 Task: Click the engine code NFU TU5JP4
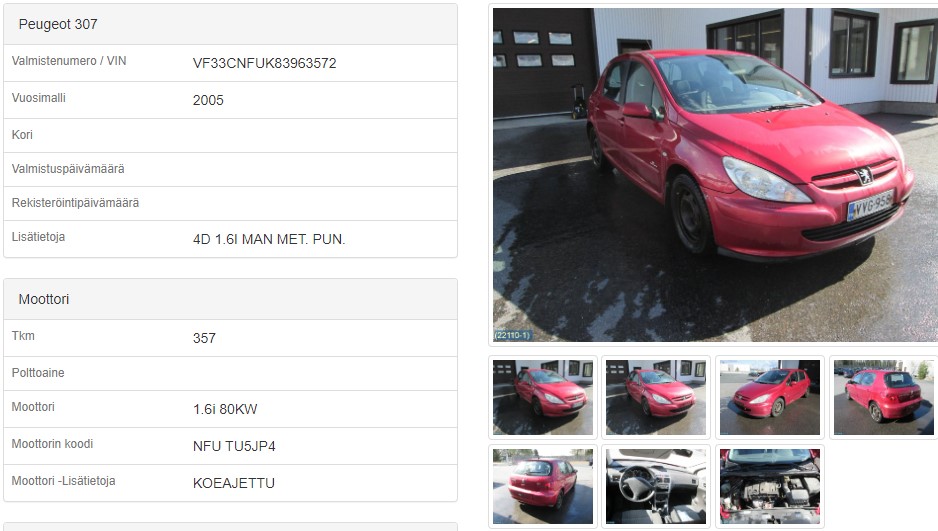(x=234, y=447)
